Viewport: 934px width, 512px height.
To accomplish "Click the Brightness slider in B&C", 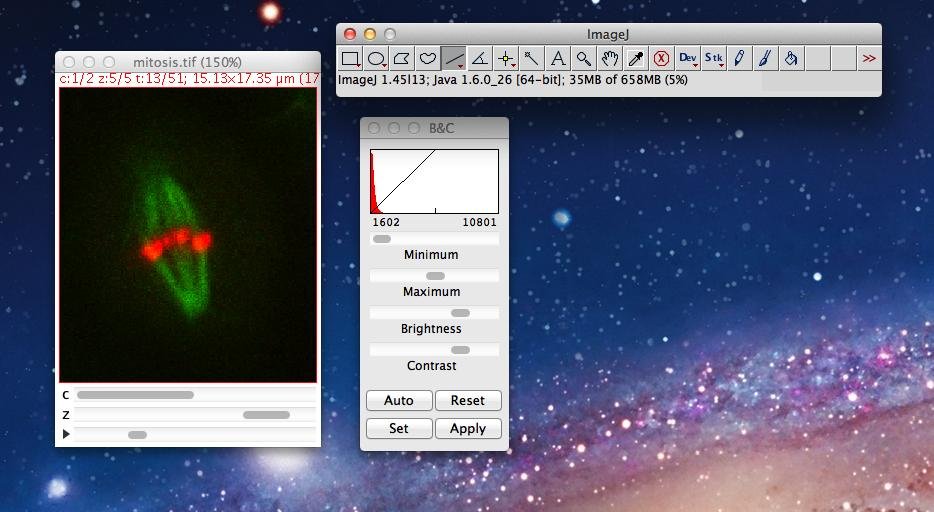I will (434, 313).
